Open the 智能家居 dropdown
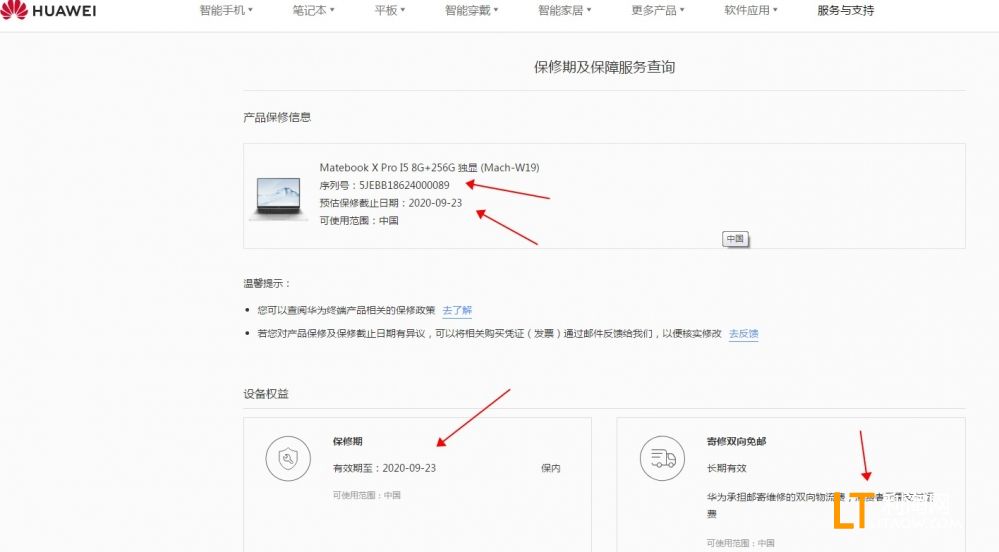Screen dimensions: 999x552 [x=564, y=10]
